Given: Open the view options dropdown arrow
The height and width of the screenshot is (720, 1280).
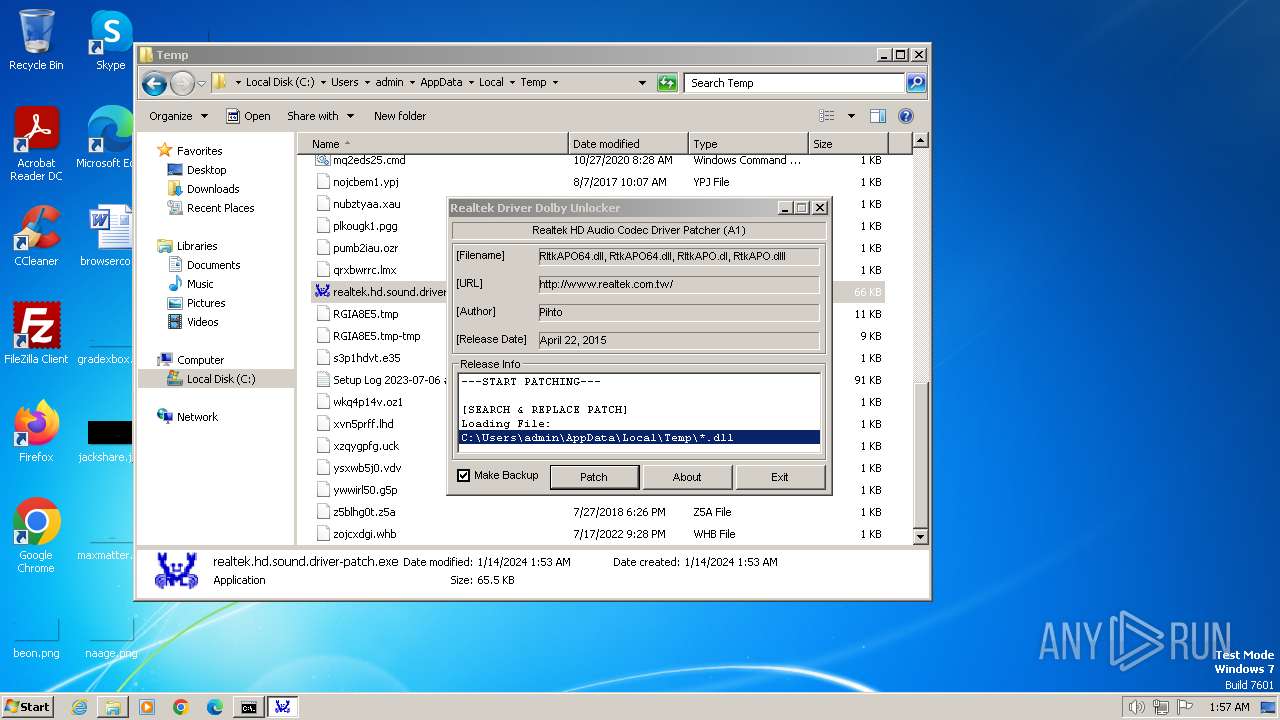Looking at the screenshot, I should (851, 116).
